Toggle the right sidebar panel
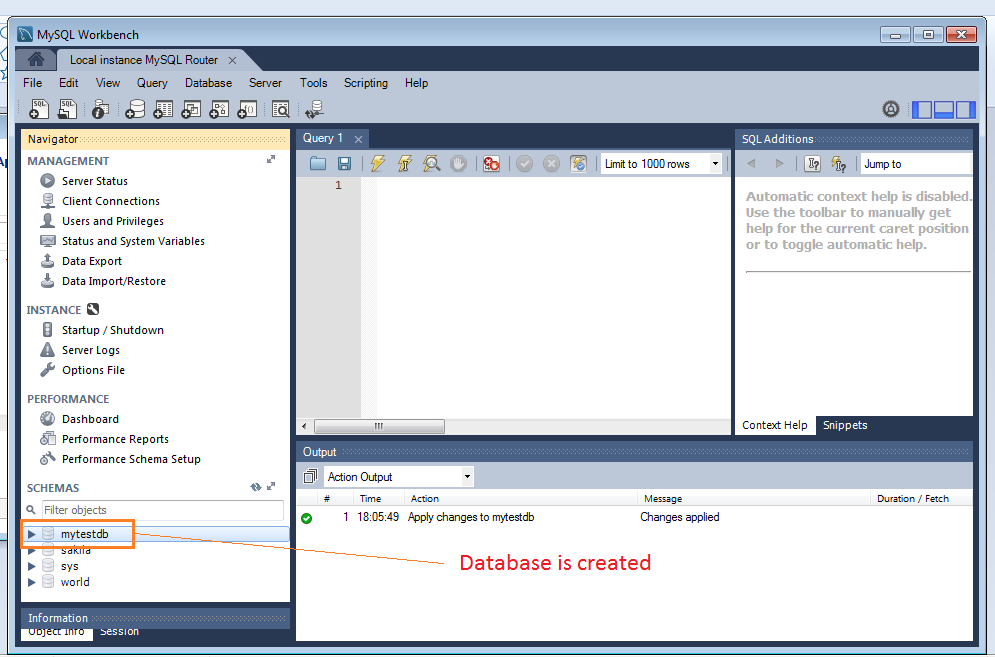This screenshot has width=995, height=657. (x=965, y=110)
